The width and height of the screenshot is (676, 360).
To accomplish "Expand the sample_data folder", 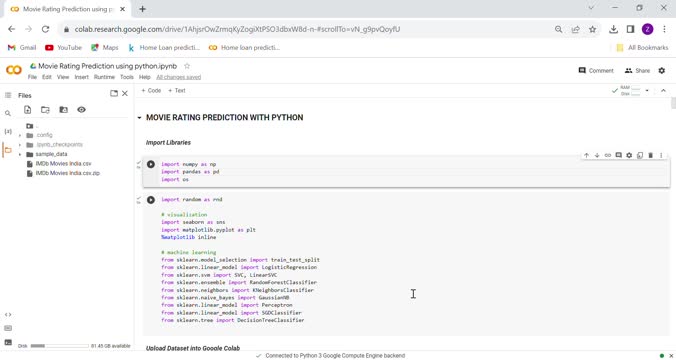I will (20, 154).
